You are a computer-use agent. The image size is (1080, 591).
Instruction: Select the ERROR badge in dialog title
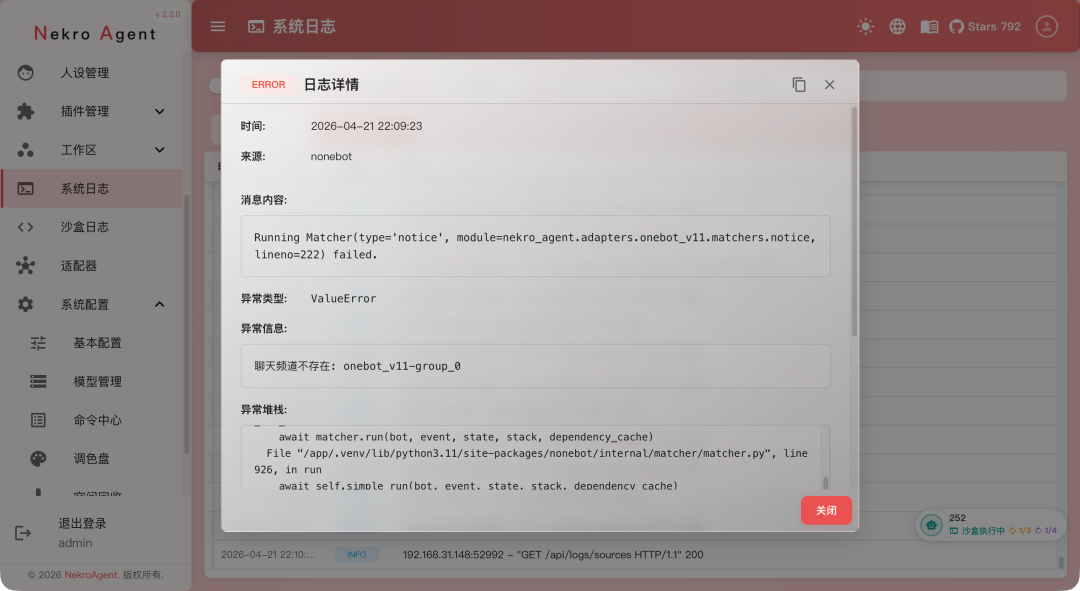pyautogui.click(x=268, y=85)
